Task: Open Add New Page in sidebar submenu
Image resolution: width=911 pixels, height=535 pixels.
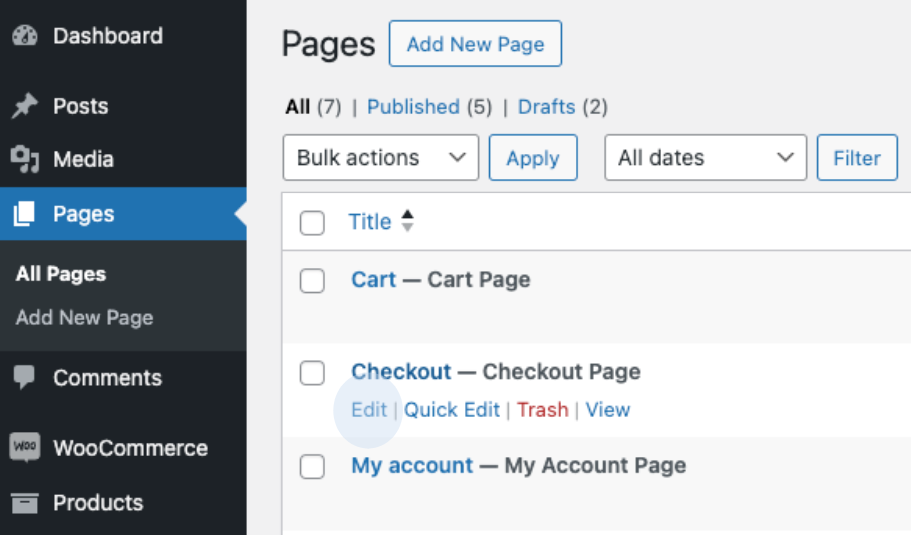Action: pos(85,318)
